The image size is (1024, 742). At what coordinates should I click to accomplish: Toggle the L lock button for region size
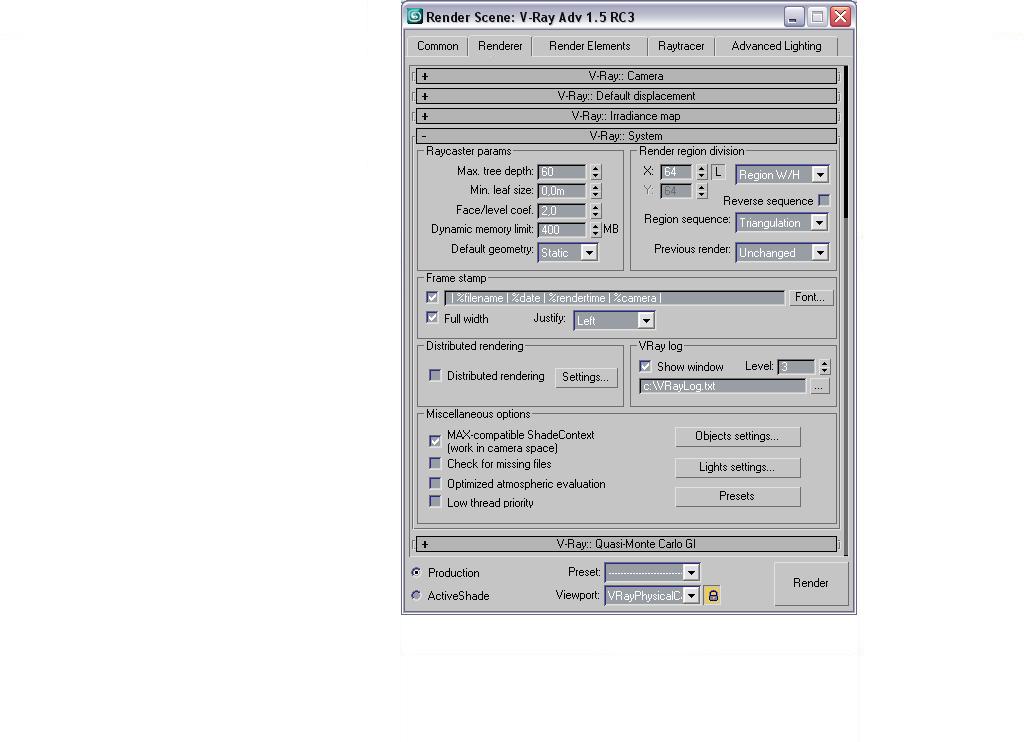coord(718,172)
